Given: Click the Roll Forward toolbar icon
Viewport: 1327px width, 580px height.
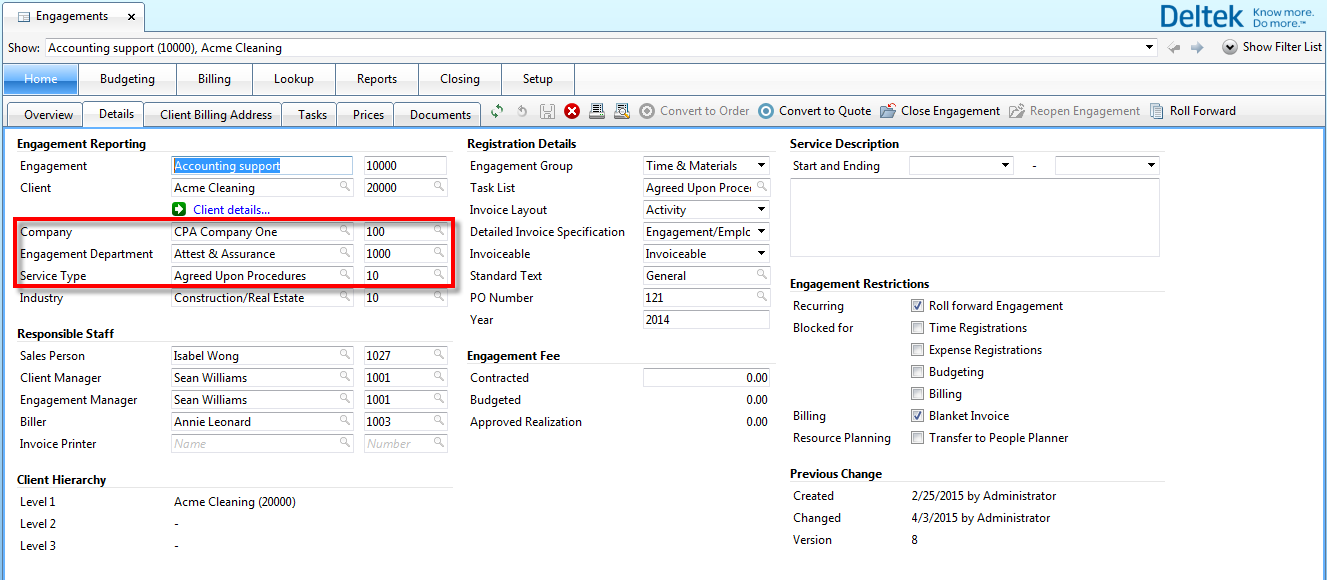Looking at the screenshot, I should 1157,111.
